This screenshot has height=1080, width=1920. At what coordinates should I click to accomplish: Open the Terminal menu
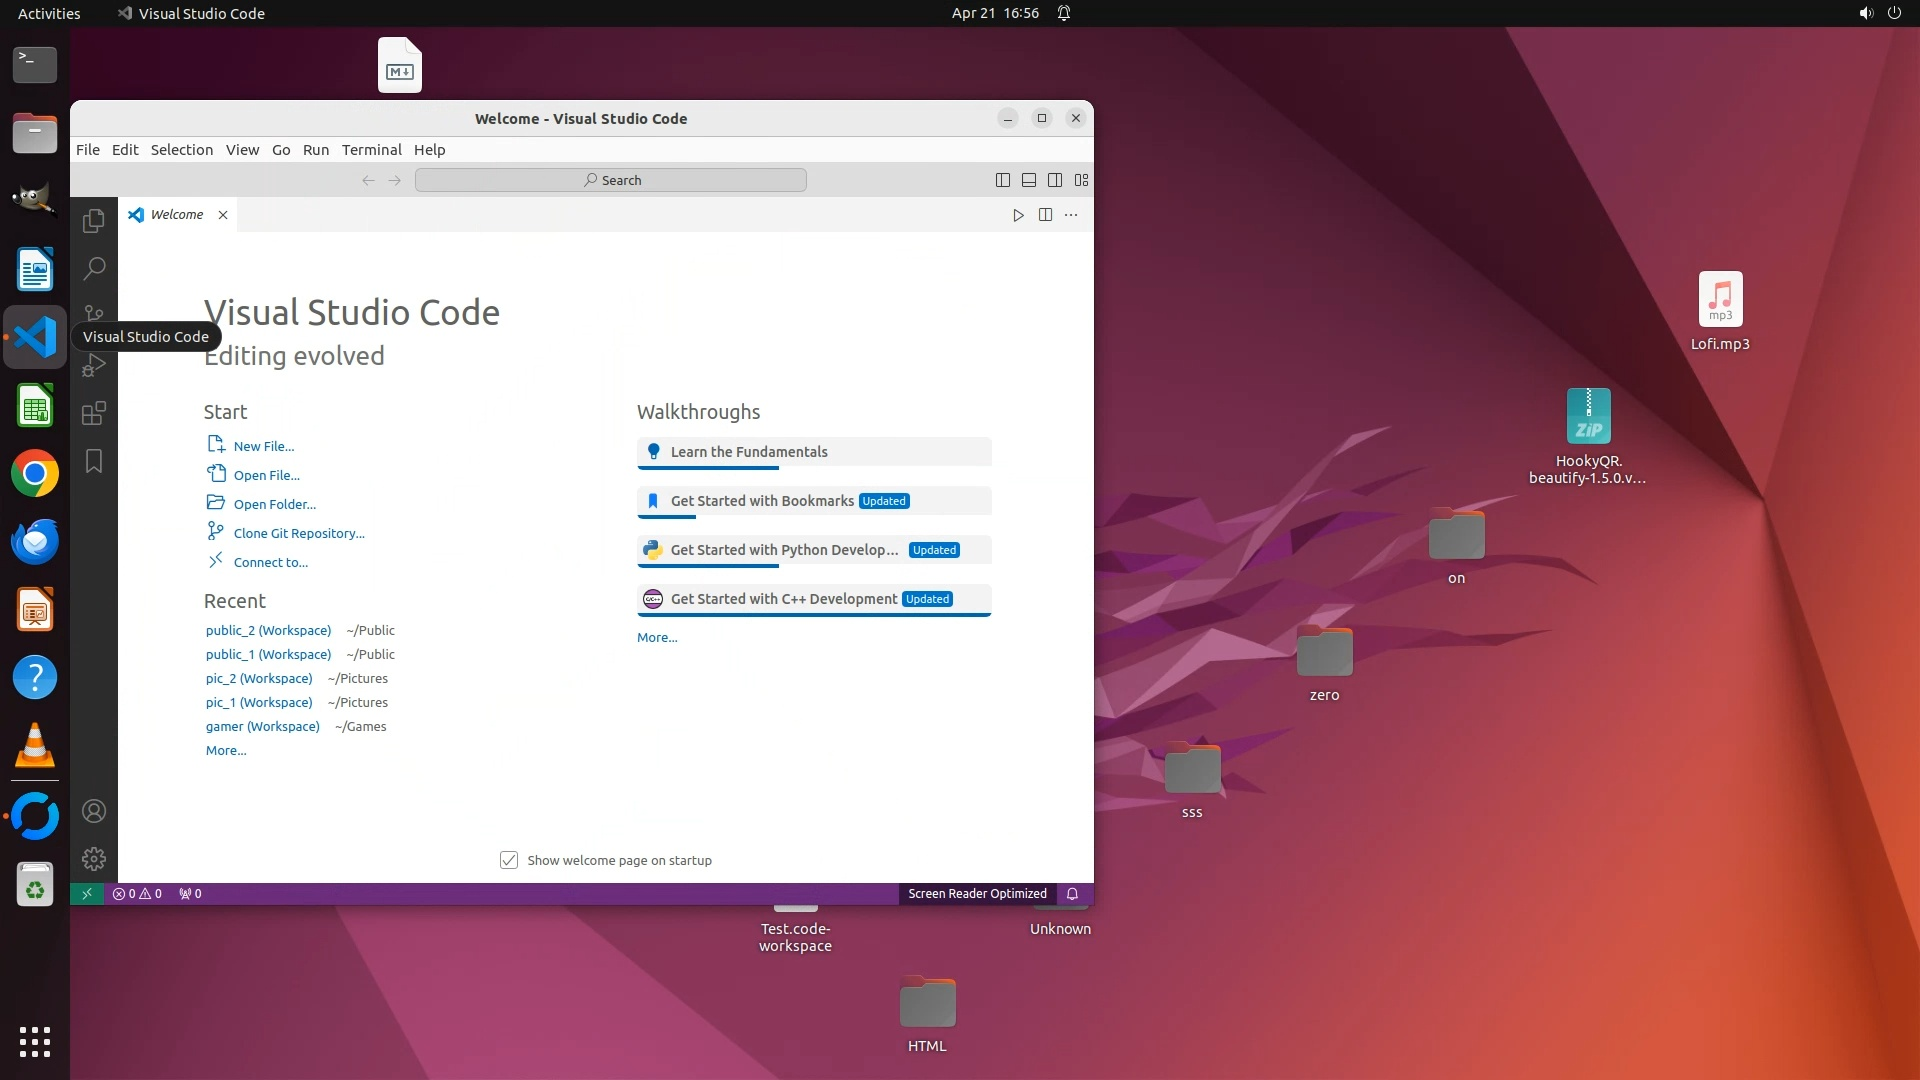click(x=371, y=150)
